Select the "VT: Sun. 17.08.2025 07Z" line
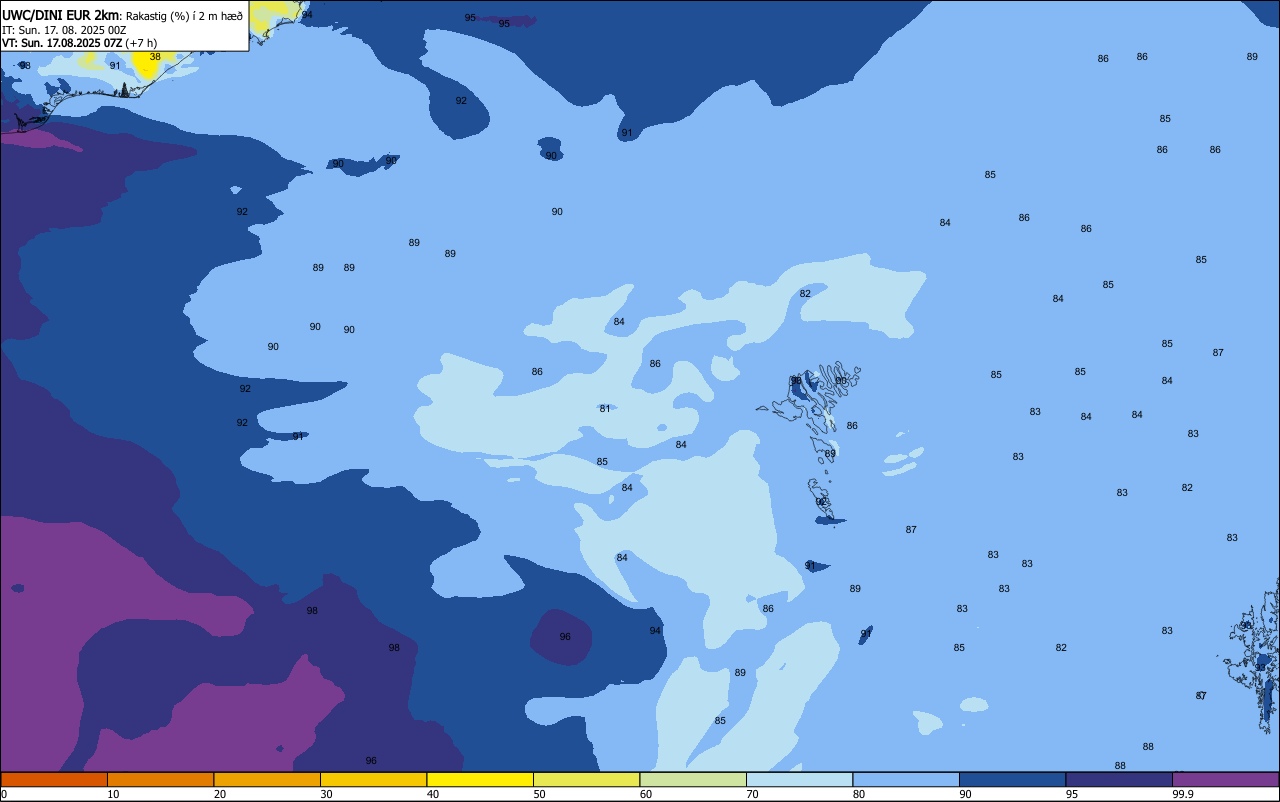The width and height of the screenshot is (1280, 802). tap(62, 43)
